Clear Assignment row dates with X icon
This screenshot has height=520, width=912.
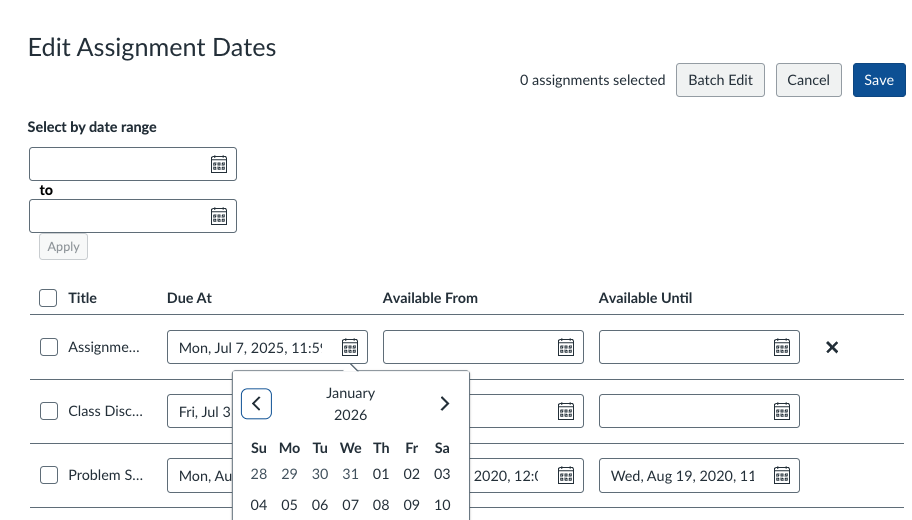832,347
